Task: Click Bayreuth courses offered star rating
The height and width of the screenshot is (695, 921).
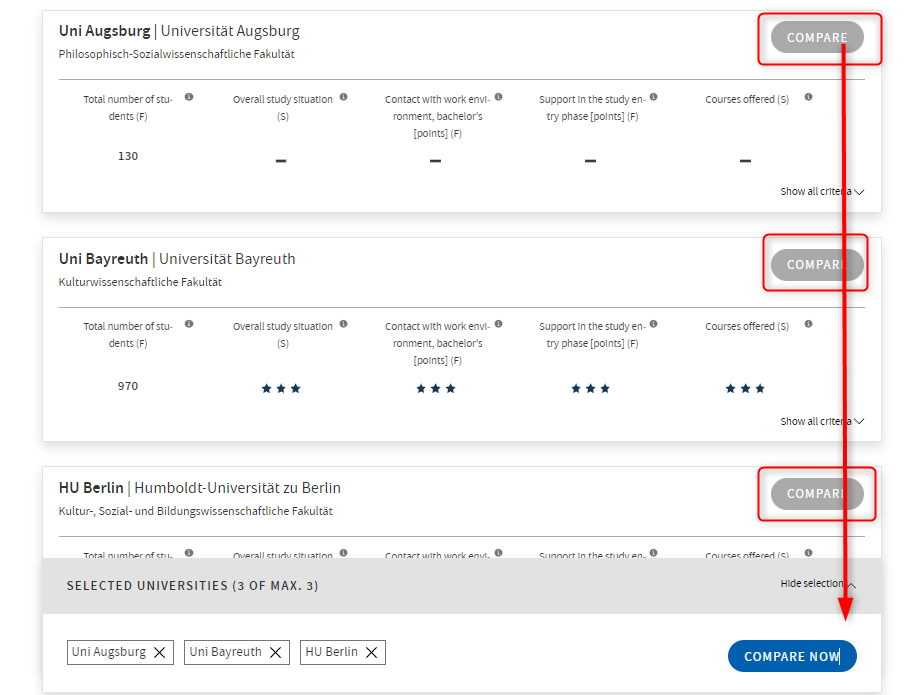Action: pyautogui.click(x=745, y=388)
